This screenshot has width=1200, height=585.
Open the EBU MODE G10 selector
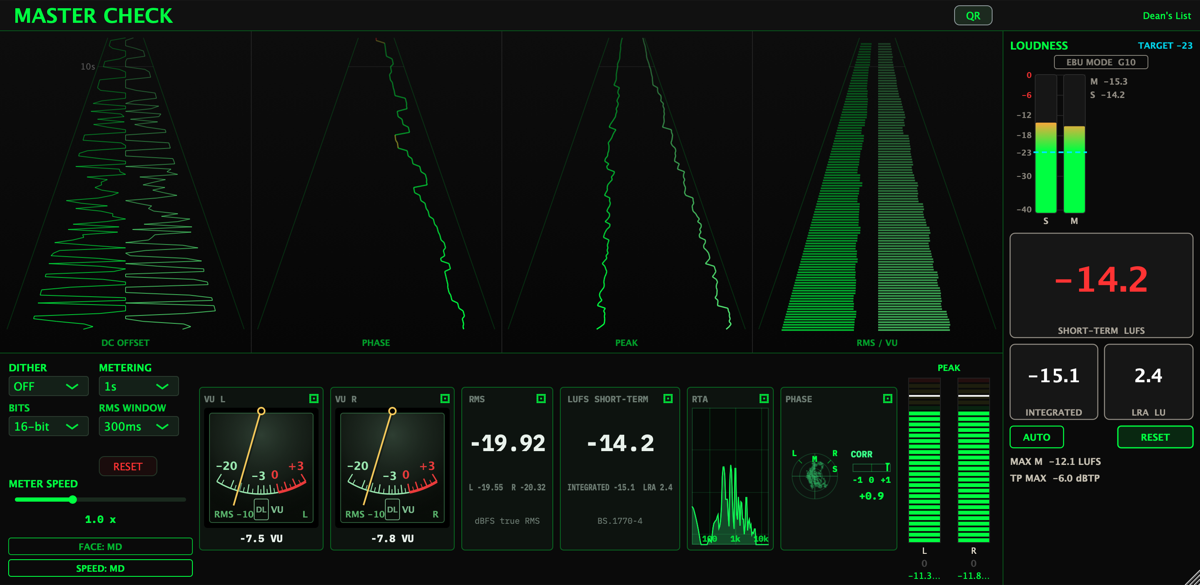[x=1101, y=62]
